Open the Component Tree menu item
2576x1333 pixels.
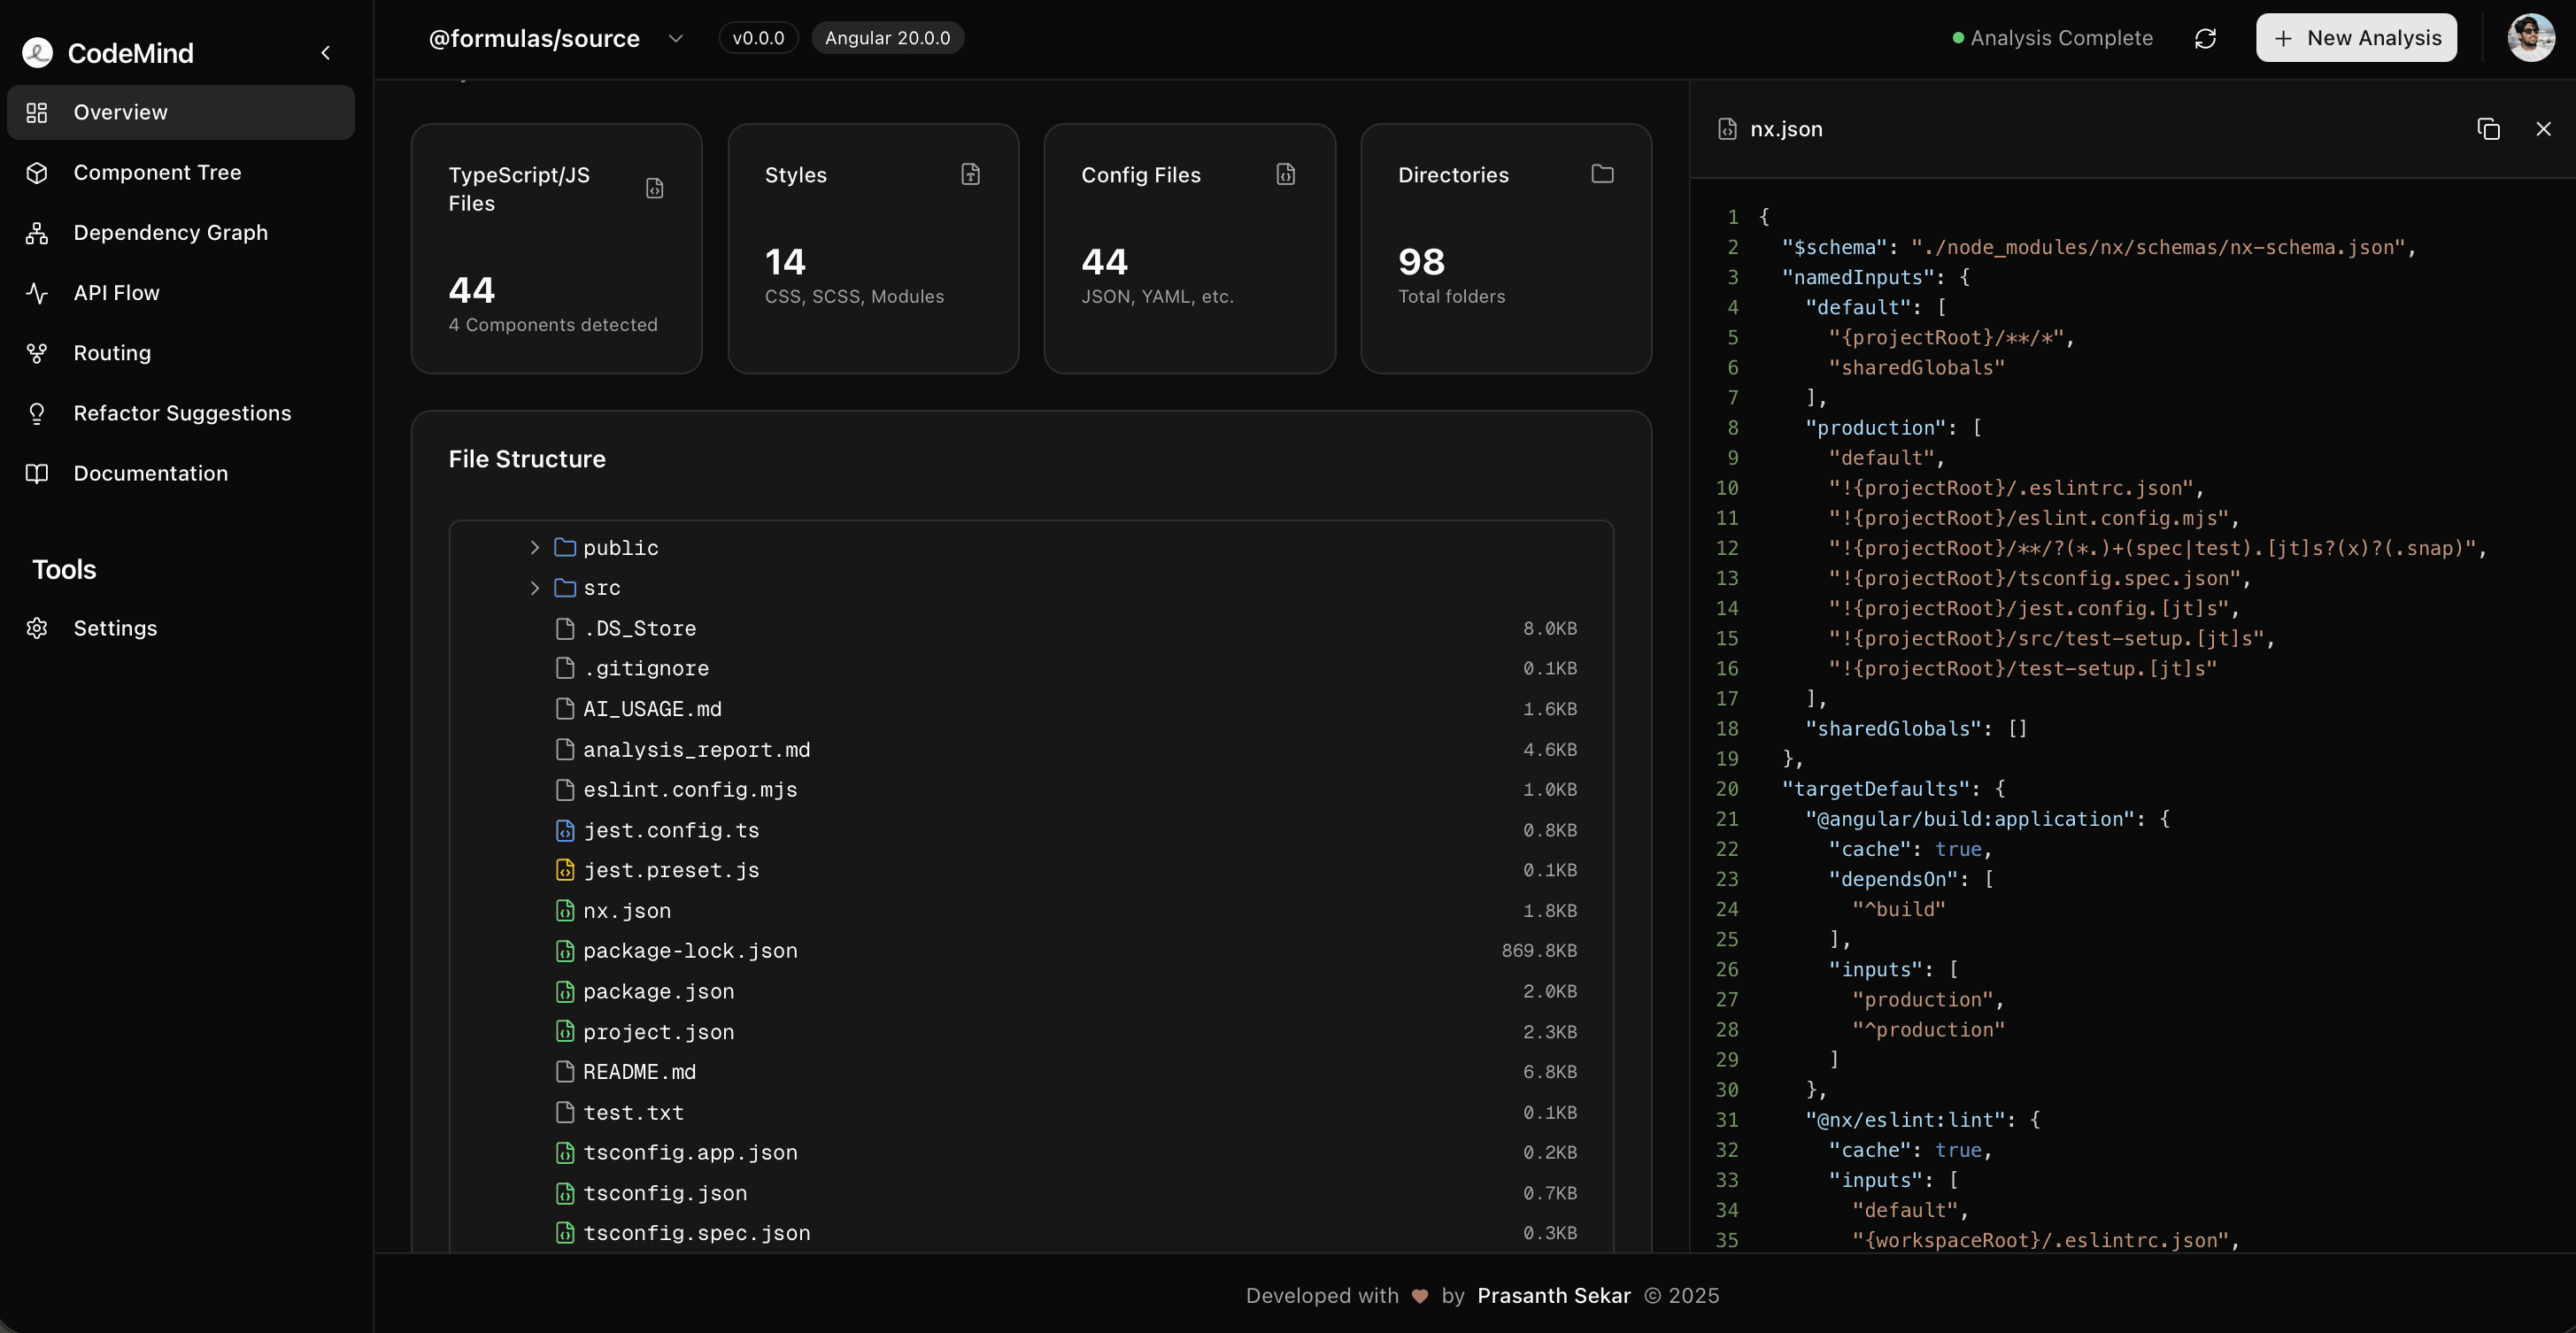click(x=157, y=172)
